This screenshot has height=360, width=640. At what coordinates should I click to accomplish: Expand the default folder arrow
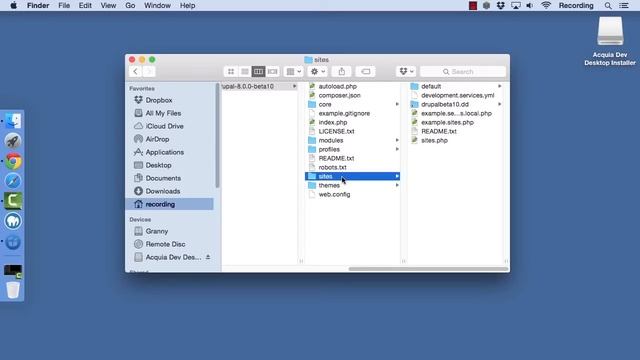500,87
